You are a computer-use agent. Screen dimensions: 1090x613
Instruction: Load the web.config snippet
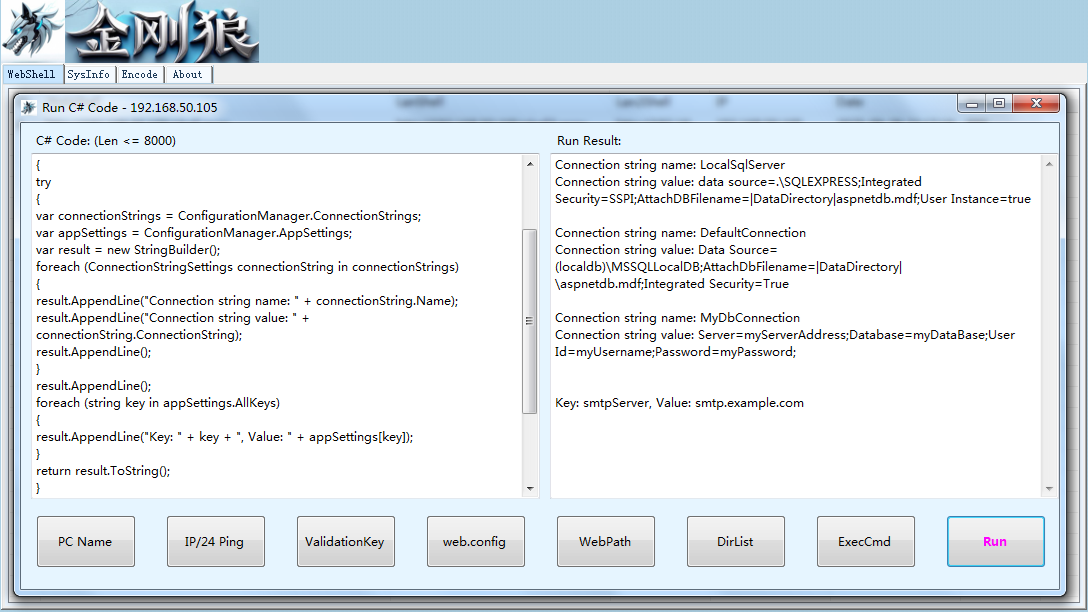coord(475,541)
